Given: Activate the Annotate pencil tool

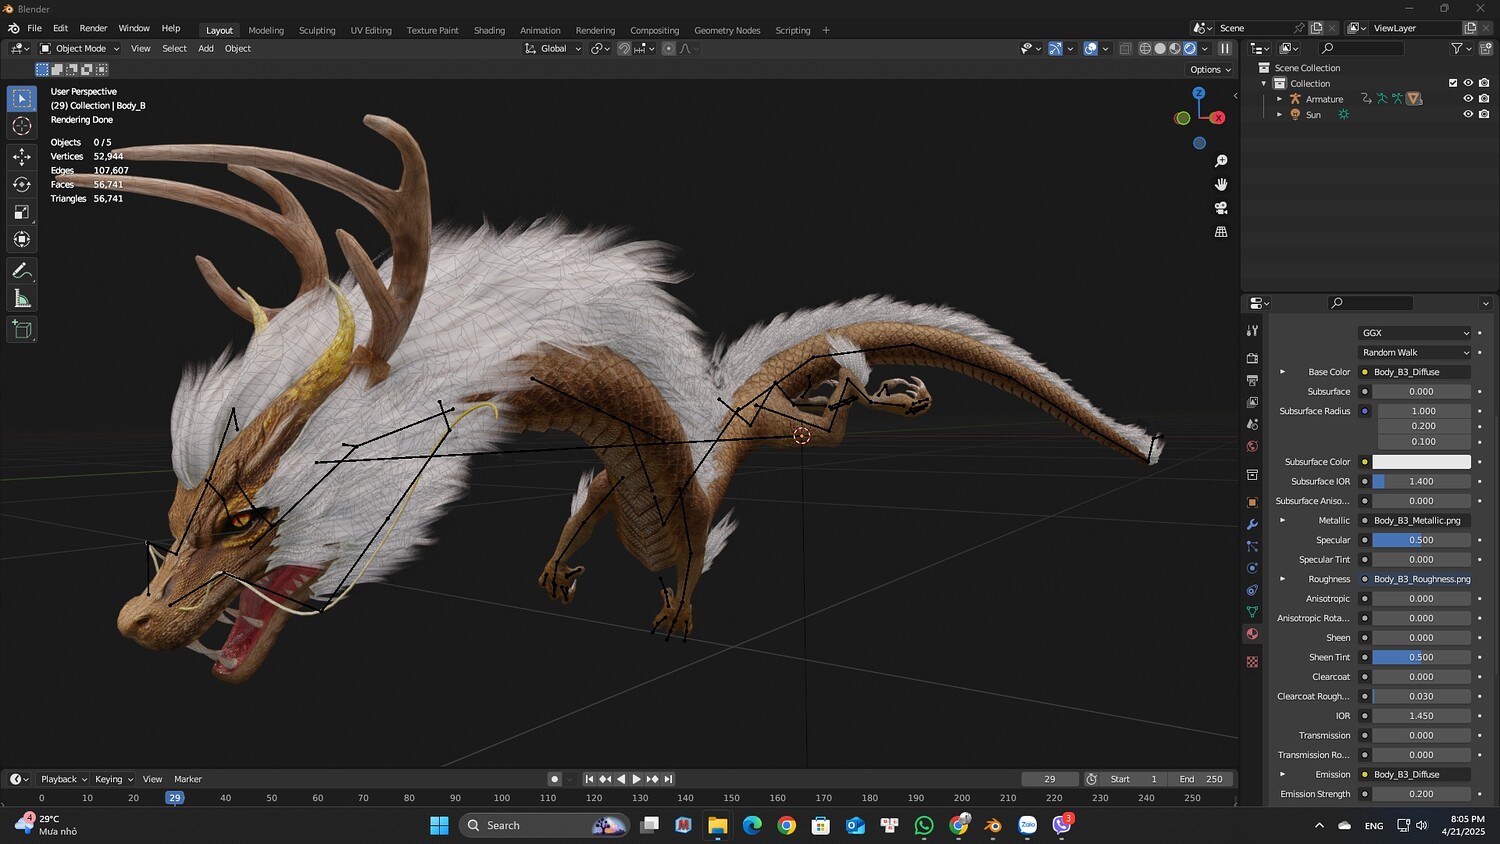Looking at the screenshot, I should [x=22, y=271].
